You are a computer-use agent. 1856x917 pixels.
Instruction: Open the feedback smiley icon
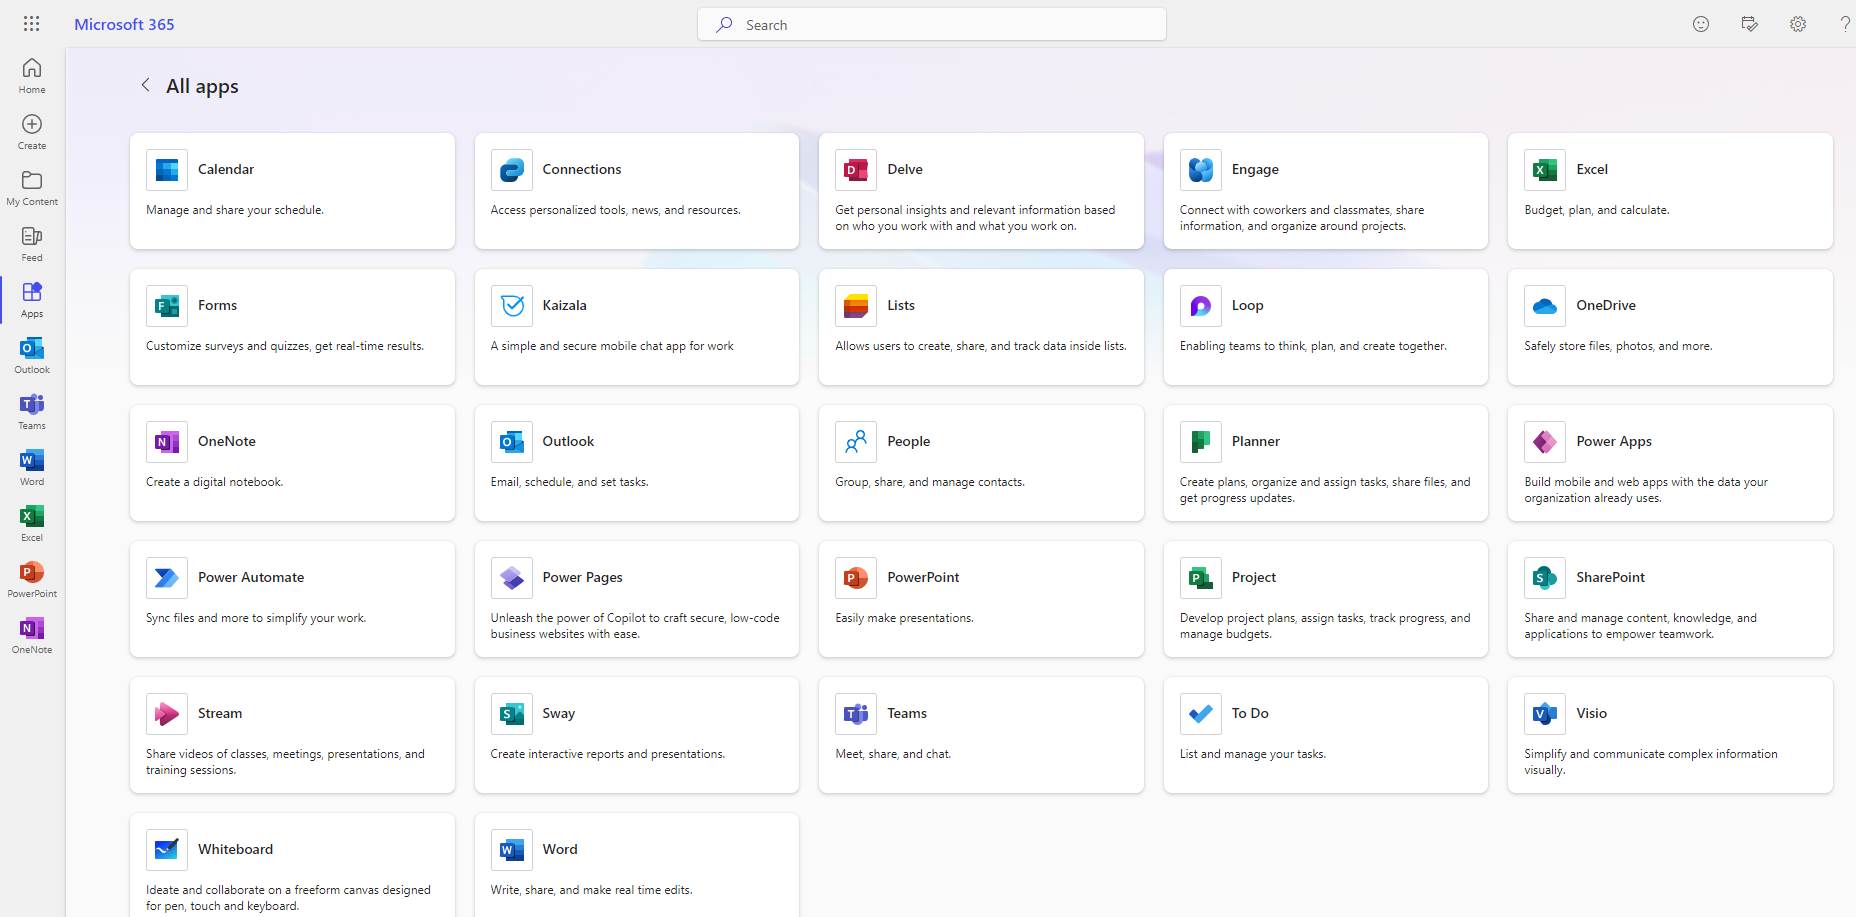pyautogui.click(x=1701, y=24)
